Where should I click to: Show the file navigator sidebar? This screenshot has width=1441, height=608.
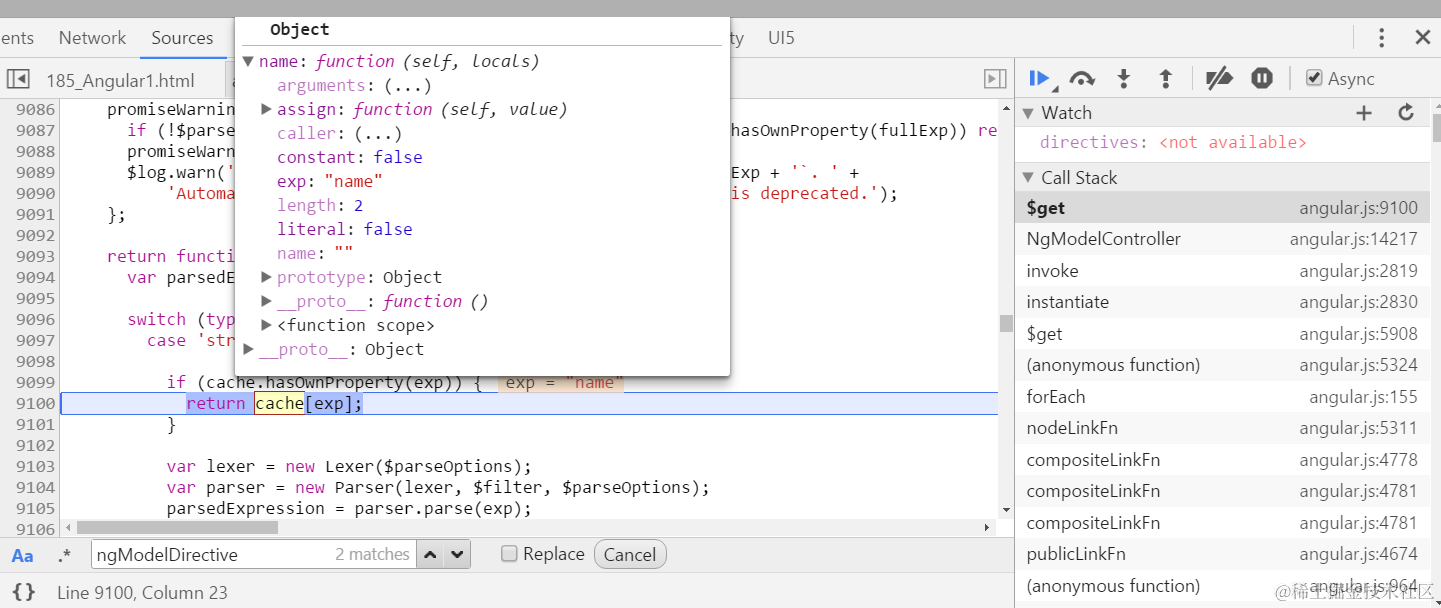pyautogui.click(x=18, y=79)
